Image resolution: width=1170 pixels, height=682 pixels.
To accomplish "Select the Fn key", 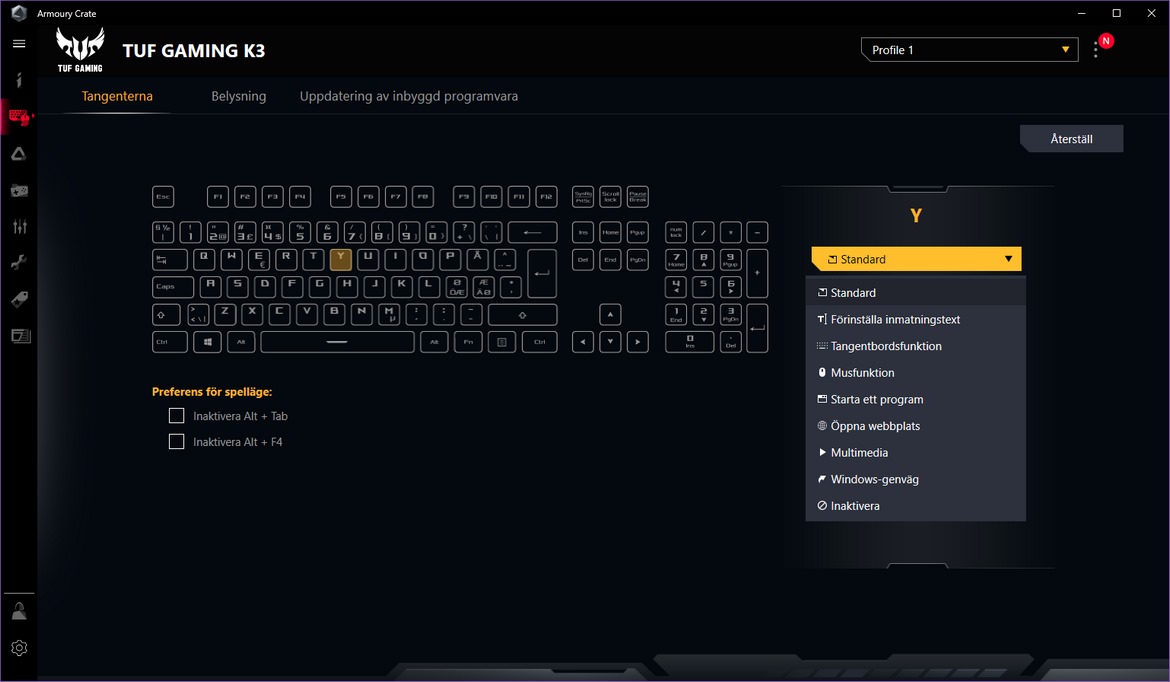I will [x=468, y=342].
